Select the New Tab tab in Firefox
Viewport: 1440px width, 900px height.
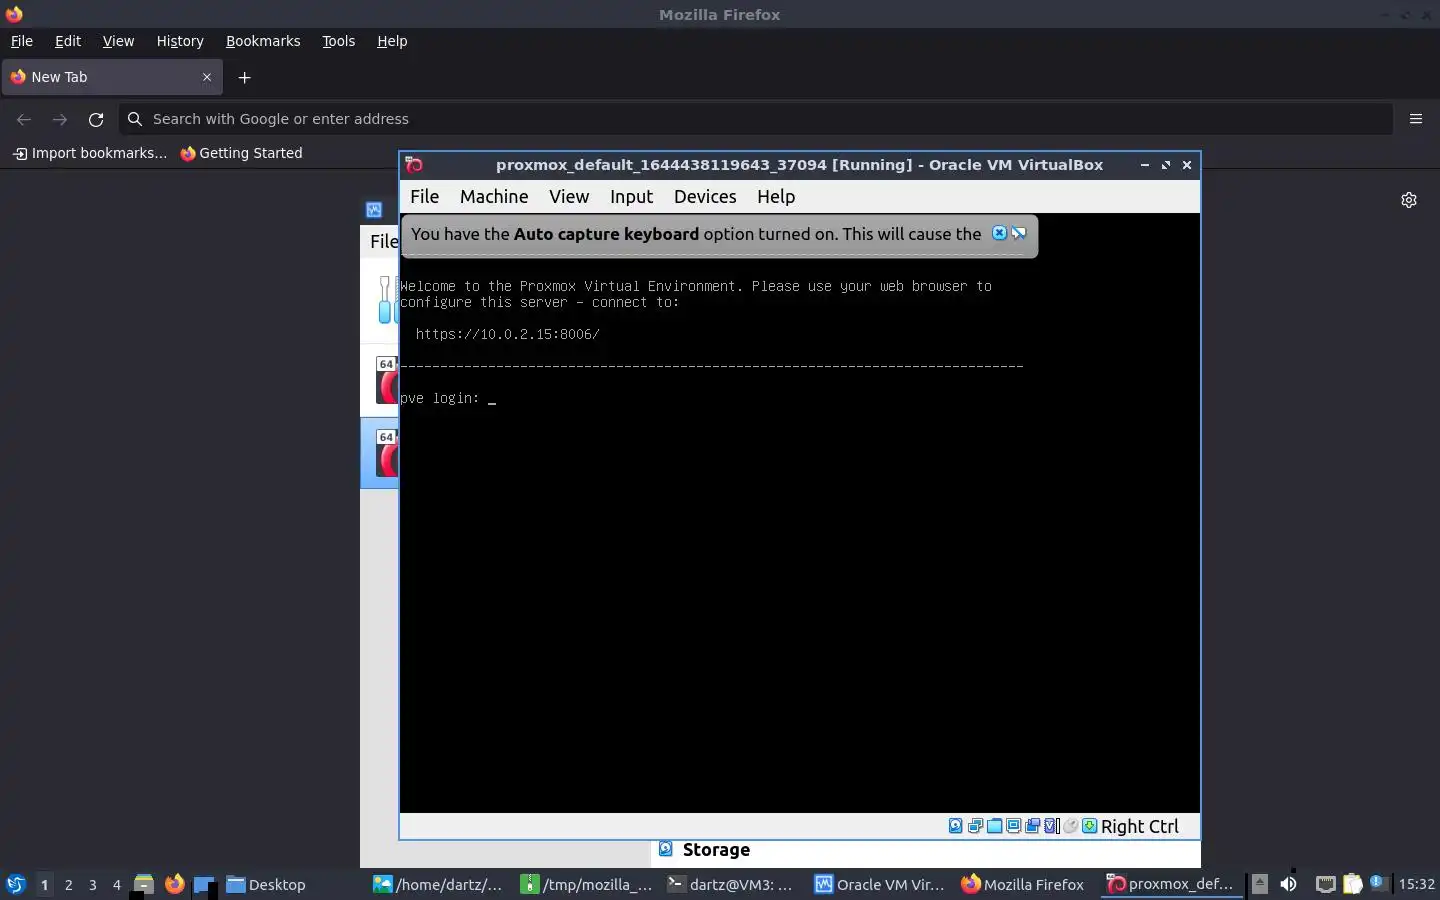[112, 77]
